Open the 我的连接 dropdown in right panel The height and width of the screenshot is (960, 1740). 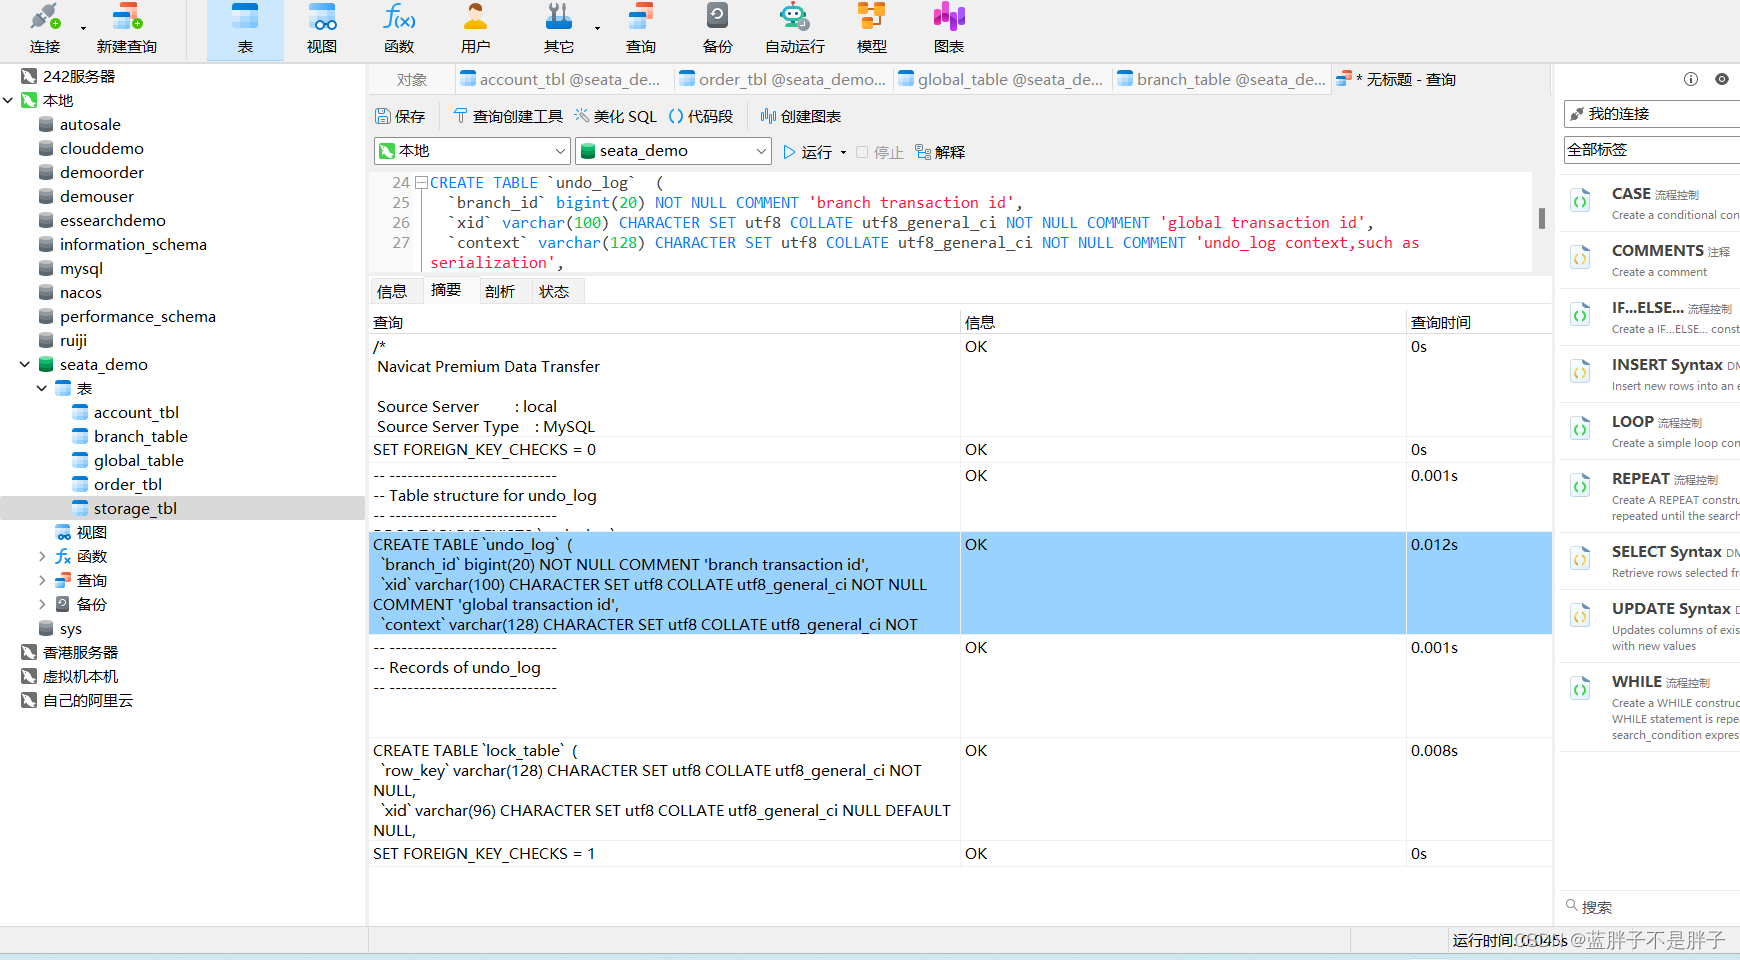coord(1652,114)
